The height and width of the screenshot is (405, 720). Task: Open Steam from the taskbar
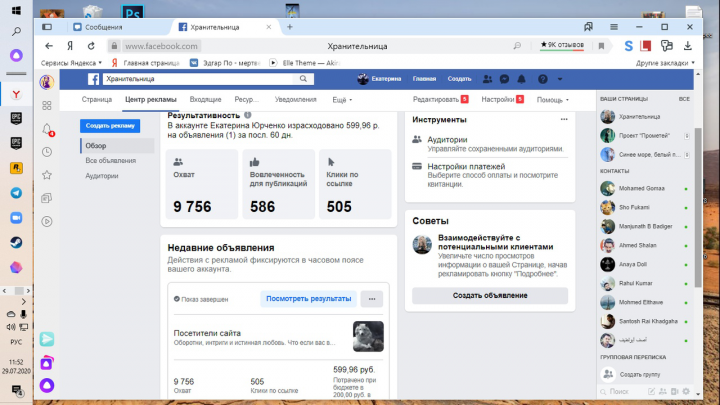coord(16,242)
